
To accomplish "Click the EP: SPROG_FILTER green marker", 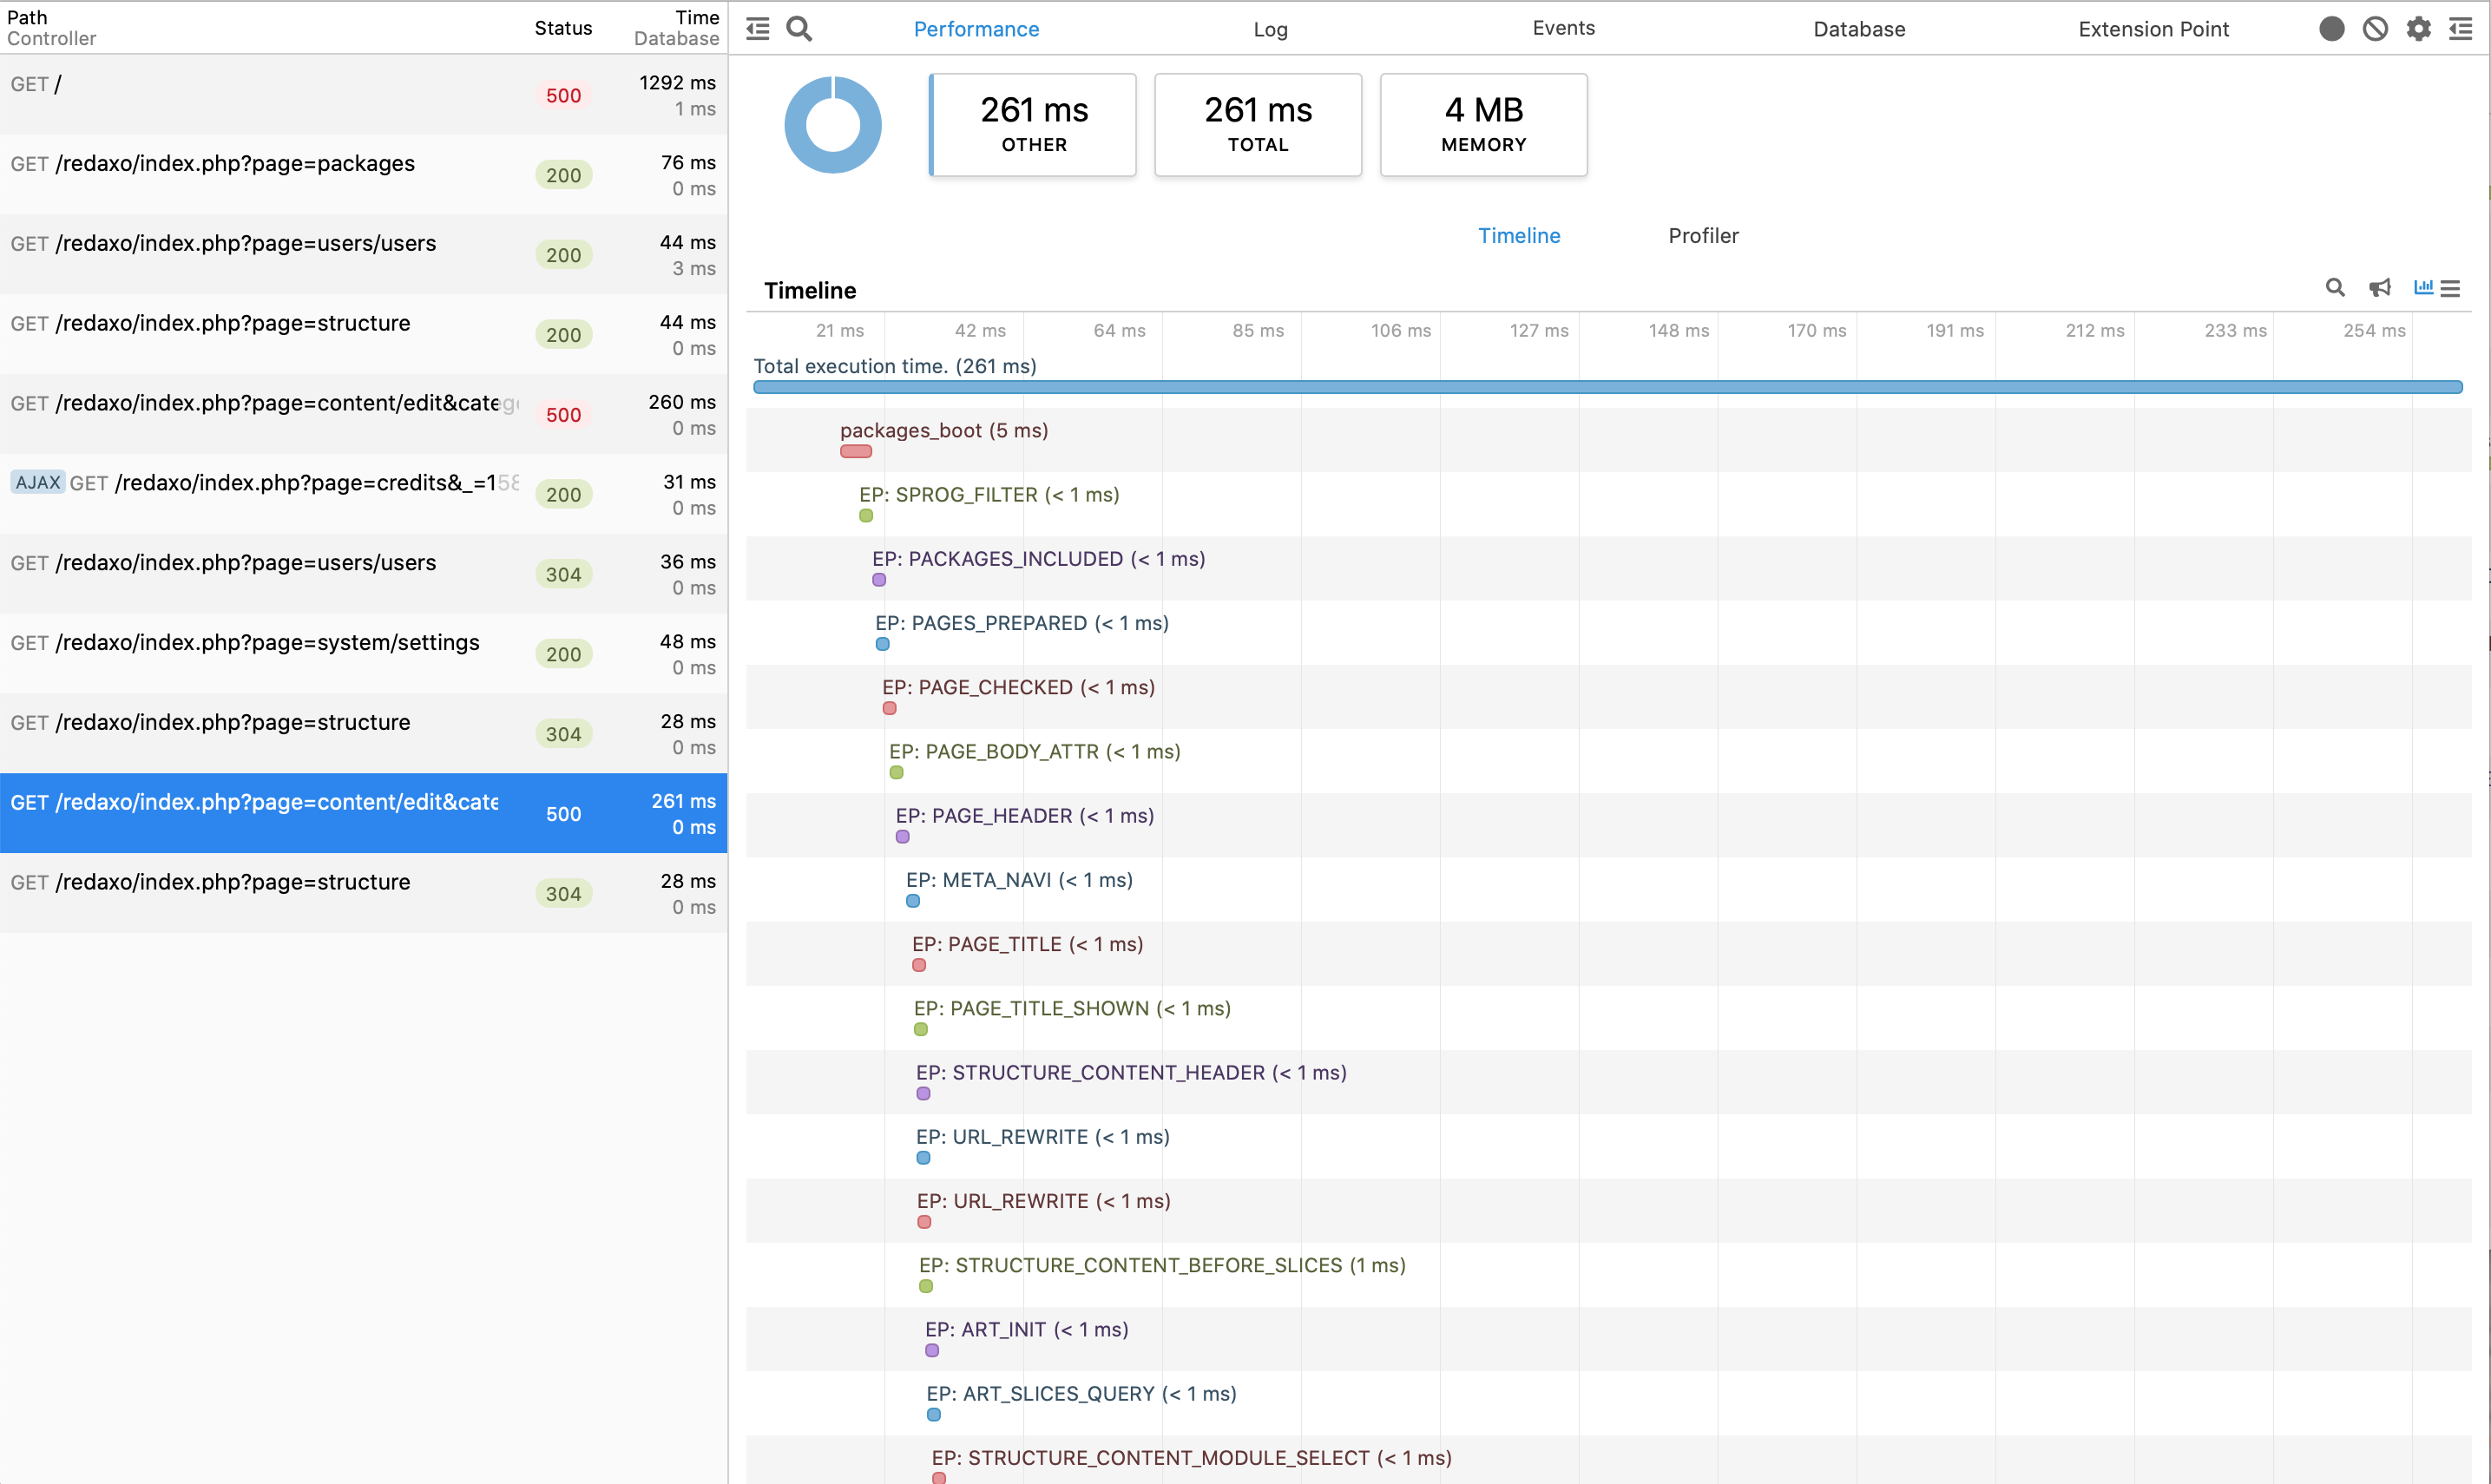I will pyautogui.click(x=866, y=515).
